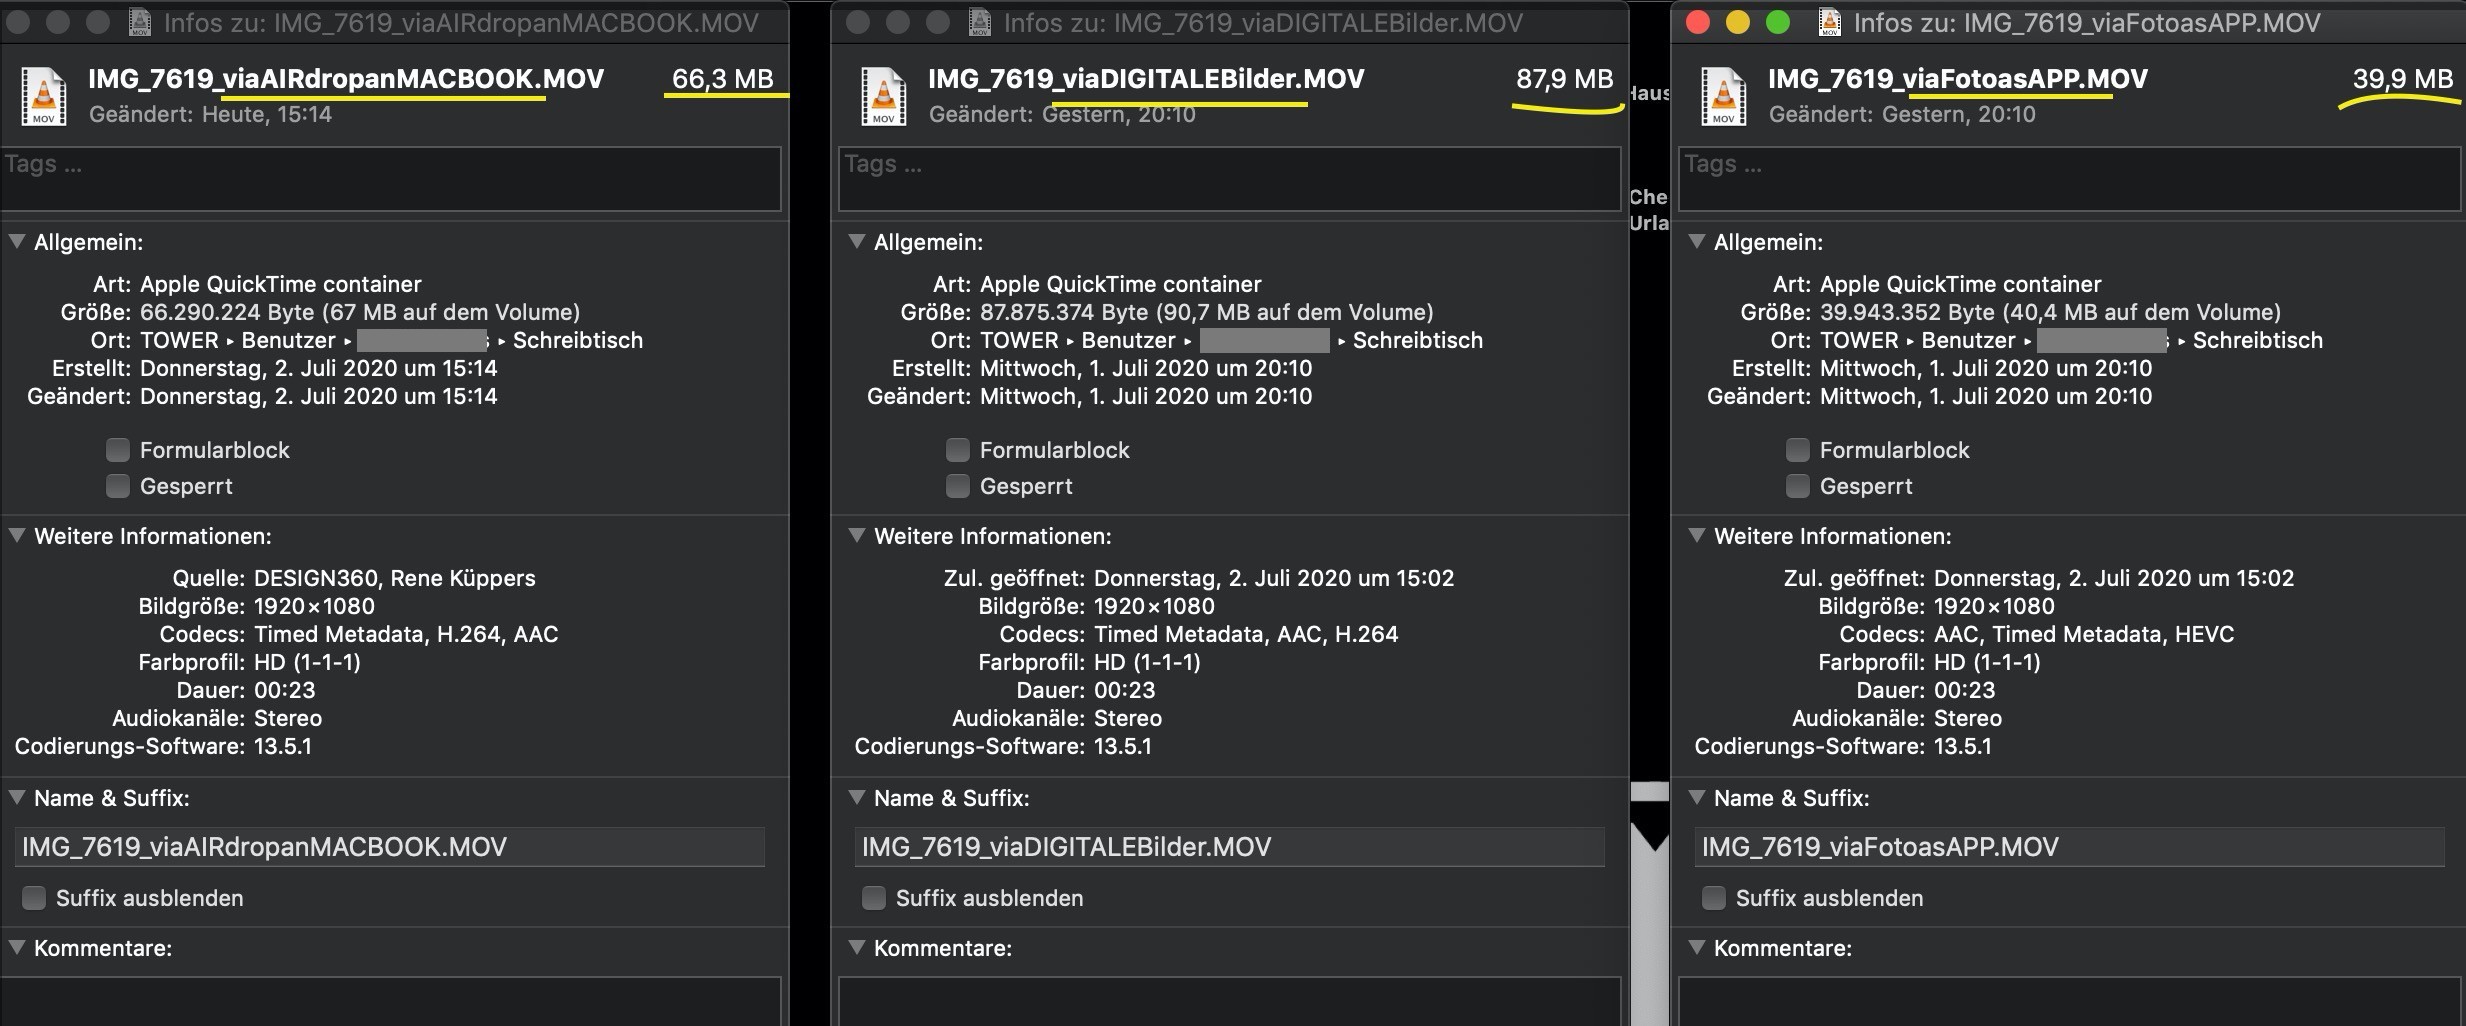Check Formularblock in viaFotoasAPP window
2466x1026 pixels.
click(x=1798, y=450)
